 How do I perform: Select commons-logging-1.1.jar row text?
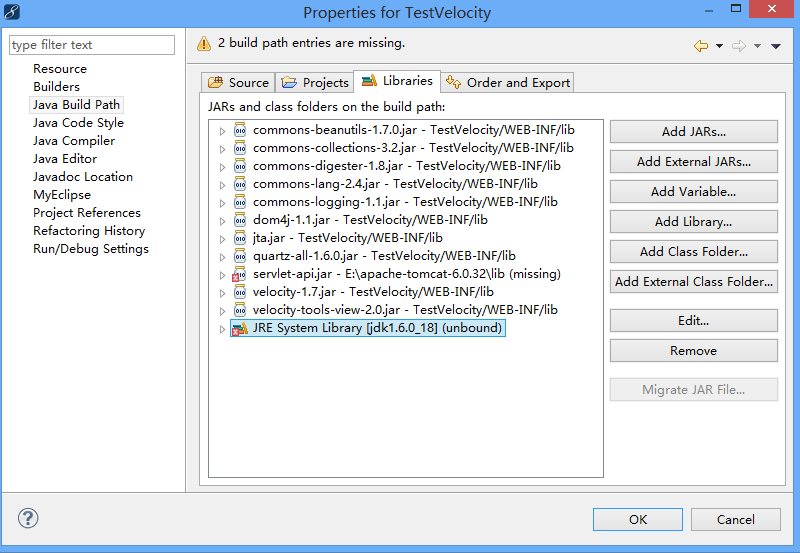(x=405, y=202)
